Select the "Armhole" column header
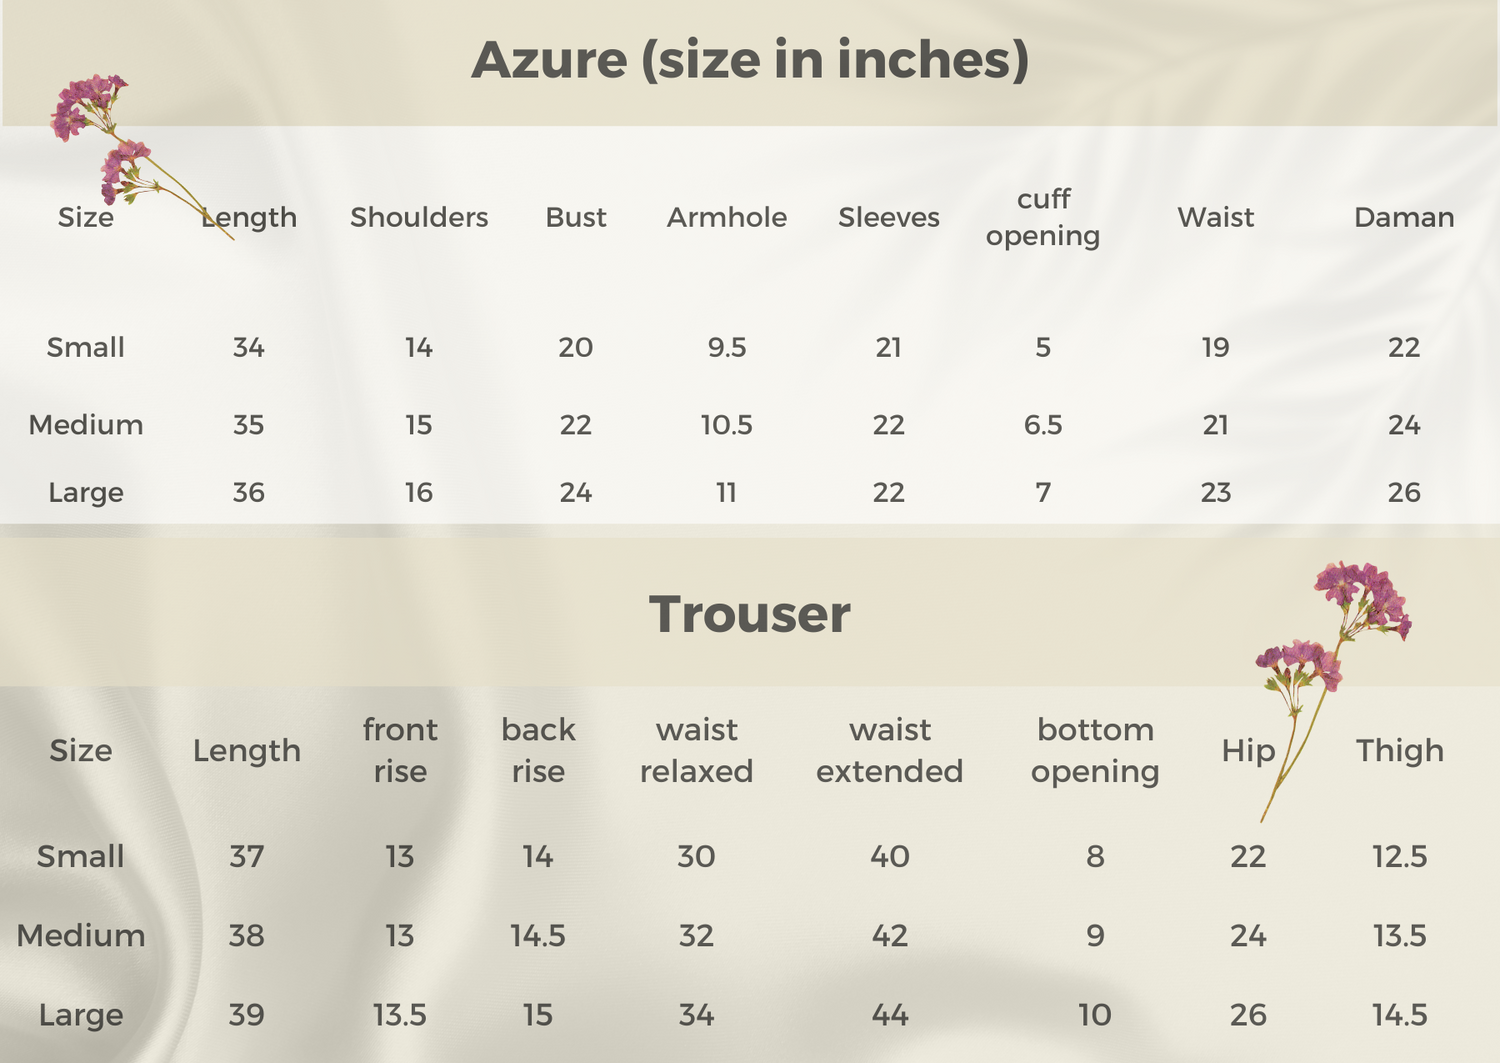This screenshot has width=1500, height=1063. (727, 217)
